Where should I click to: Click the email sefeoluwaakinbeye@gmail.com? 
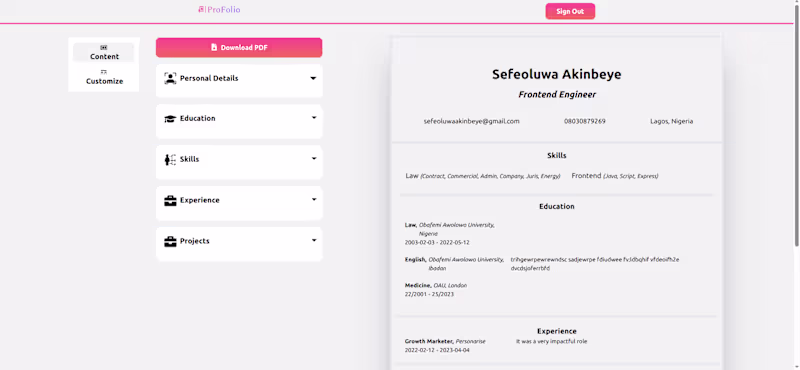click(x=471, y=121)
